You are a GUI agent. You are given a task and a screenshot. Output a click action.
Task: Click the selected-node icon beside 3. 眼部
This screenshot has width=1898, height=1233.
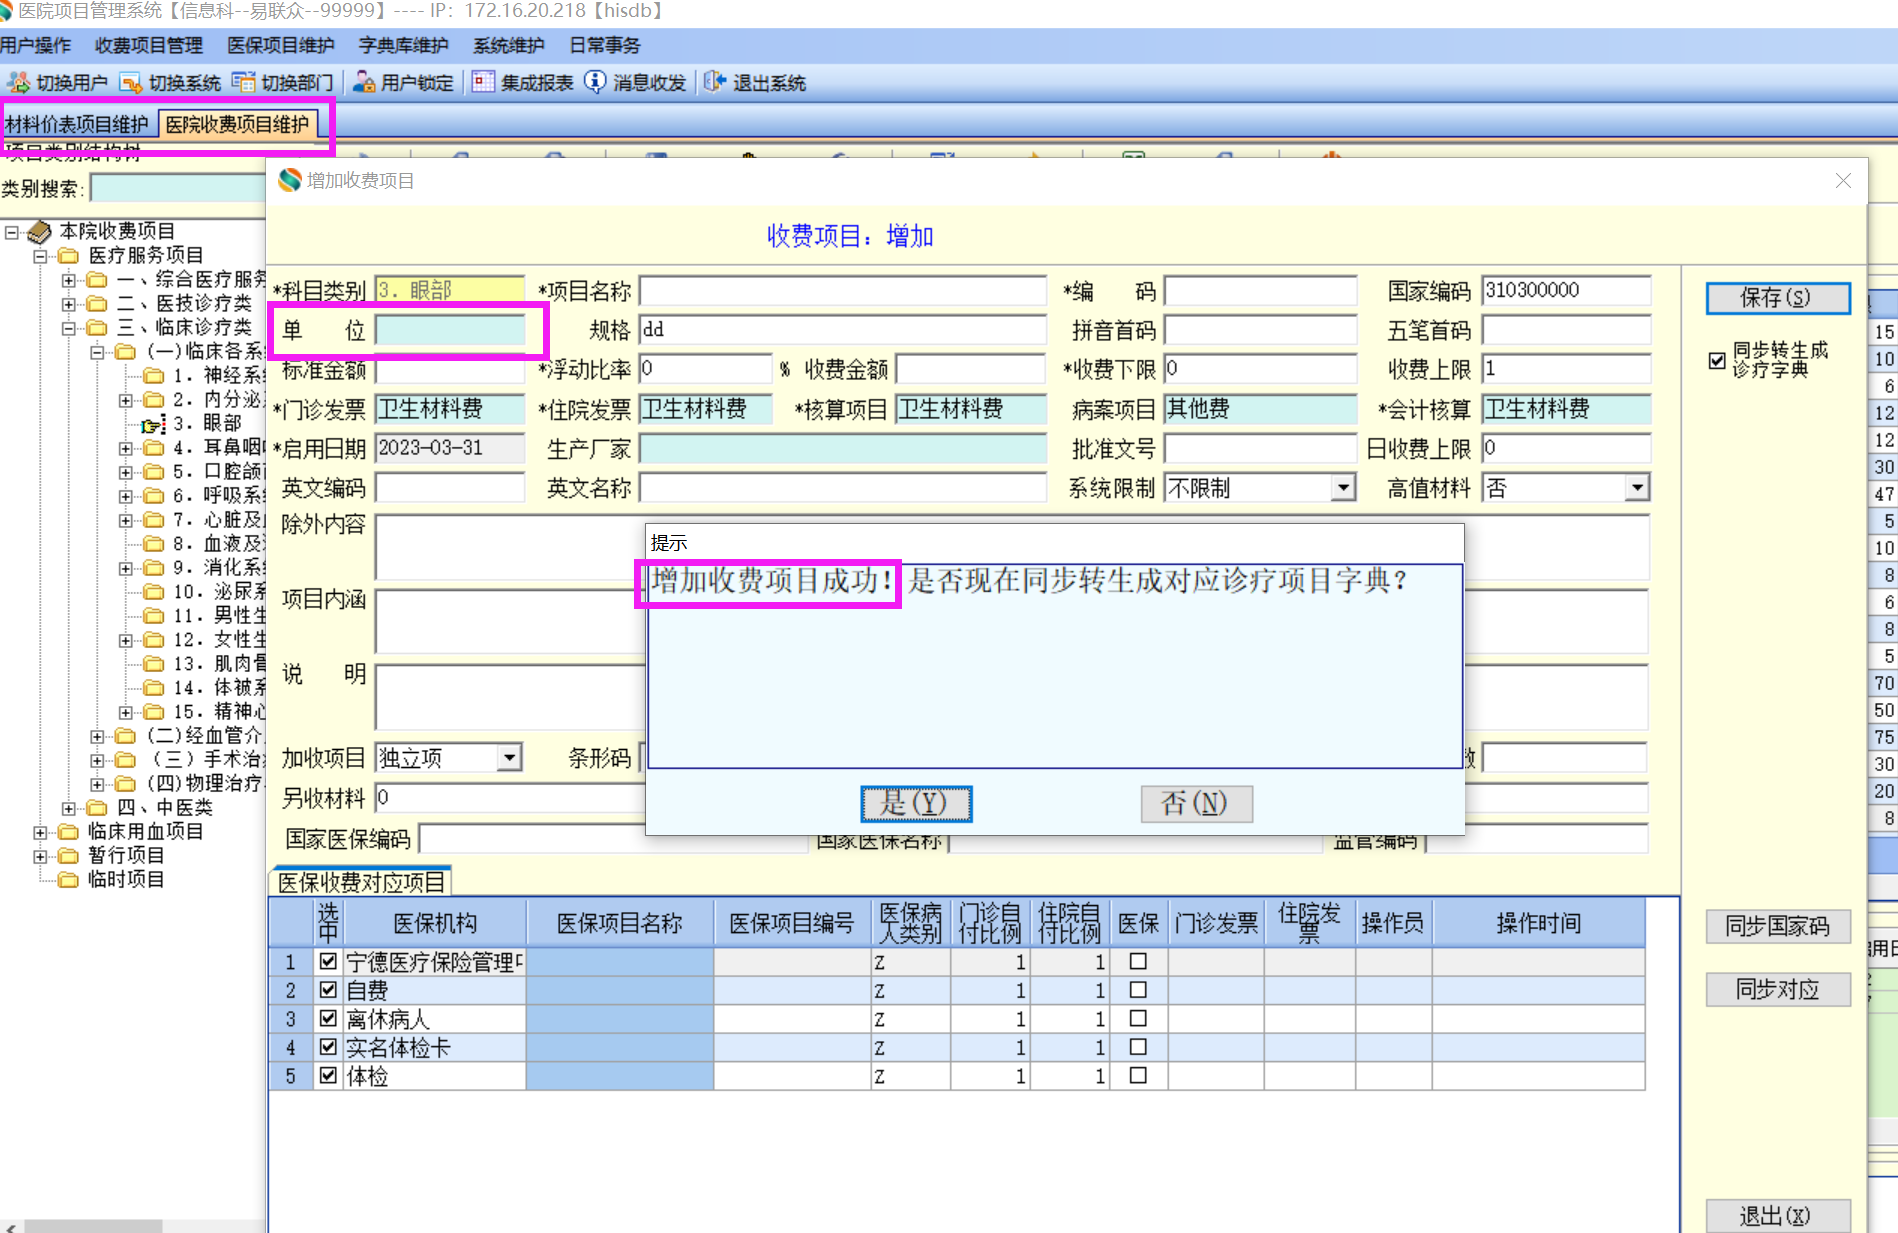[153, 425]
